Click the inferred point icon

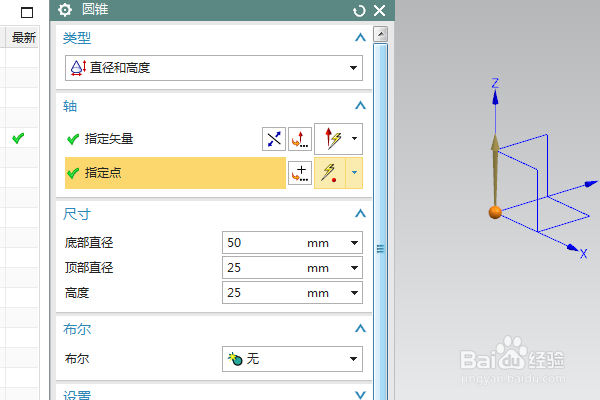pos(330,173)
